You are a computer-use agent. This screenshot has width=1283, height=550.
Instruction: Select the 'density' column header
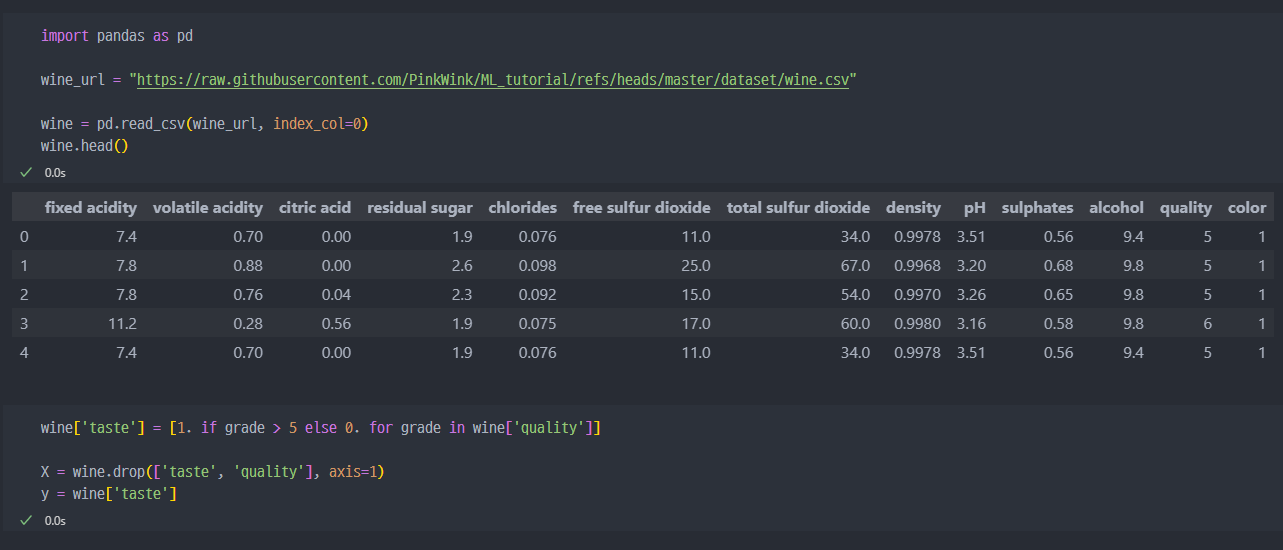click(x=913, y=208)
